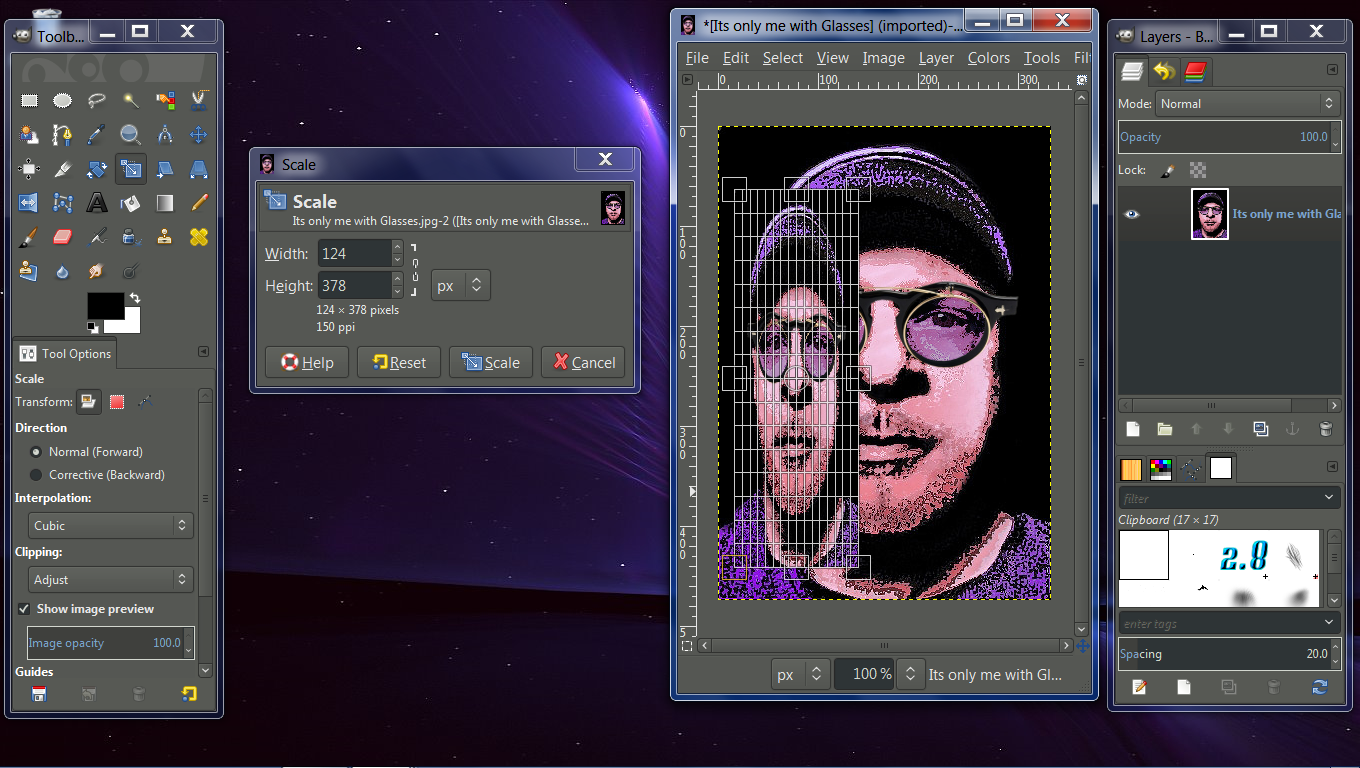The height and width of the screenshot is (768, 1360).
Task: Choose the Rotate tool
Action: coord(96,169)
